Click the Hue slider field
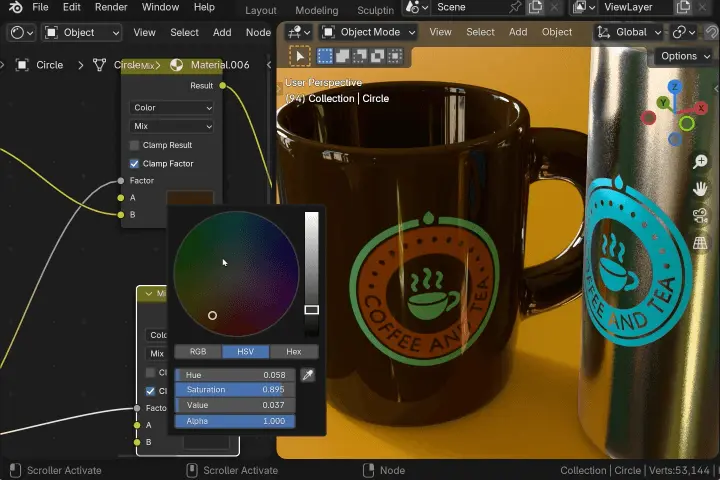The width and height of the screenshot is (720, 480). click(235, 375)
